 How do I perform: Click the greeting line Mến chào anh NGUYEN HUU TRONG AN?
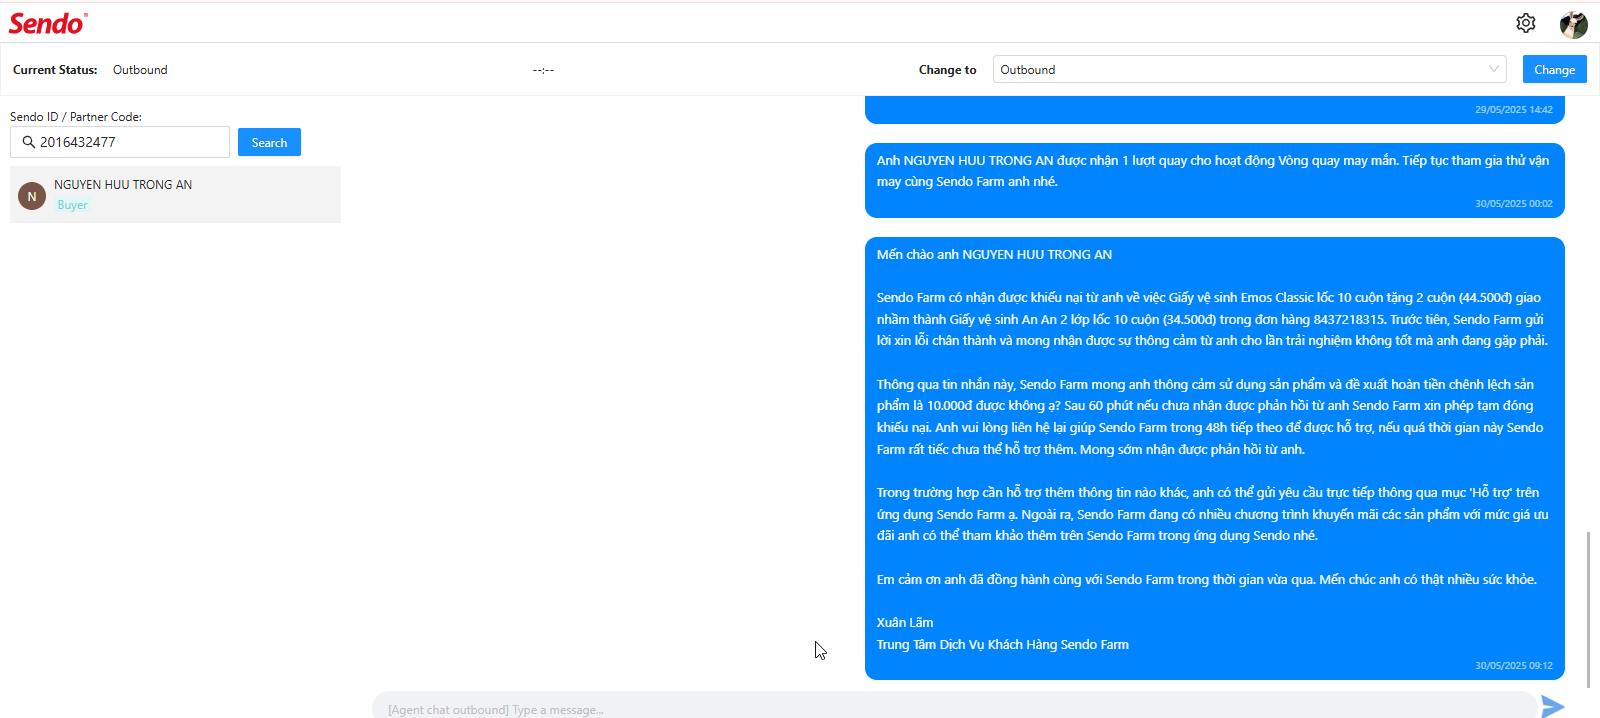[994, 255]
